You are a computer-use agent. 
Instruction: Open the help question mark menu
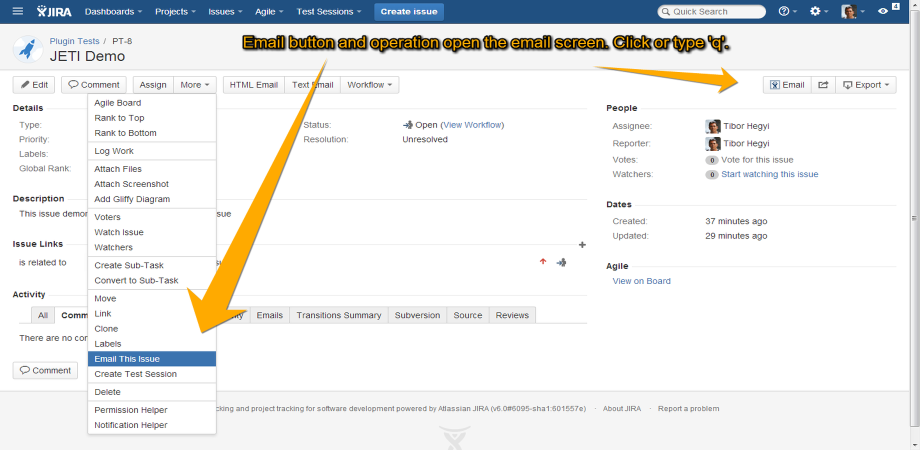tap(787, 11)
